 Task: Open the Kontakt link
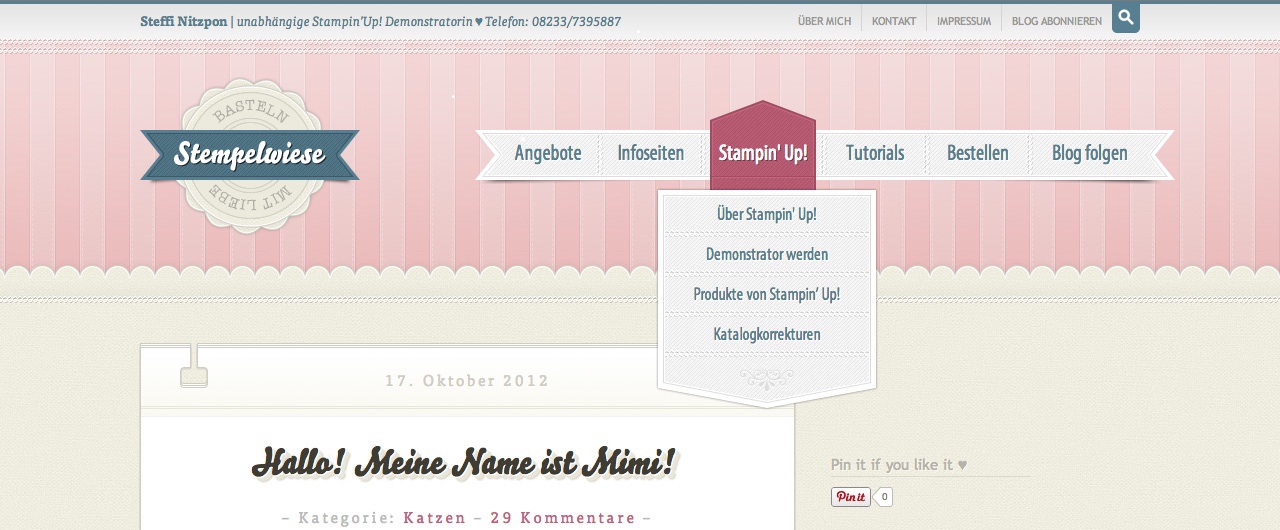894,21
